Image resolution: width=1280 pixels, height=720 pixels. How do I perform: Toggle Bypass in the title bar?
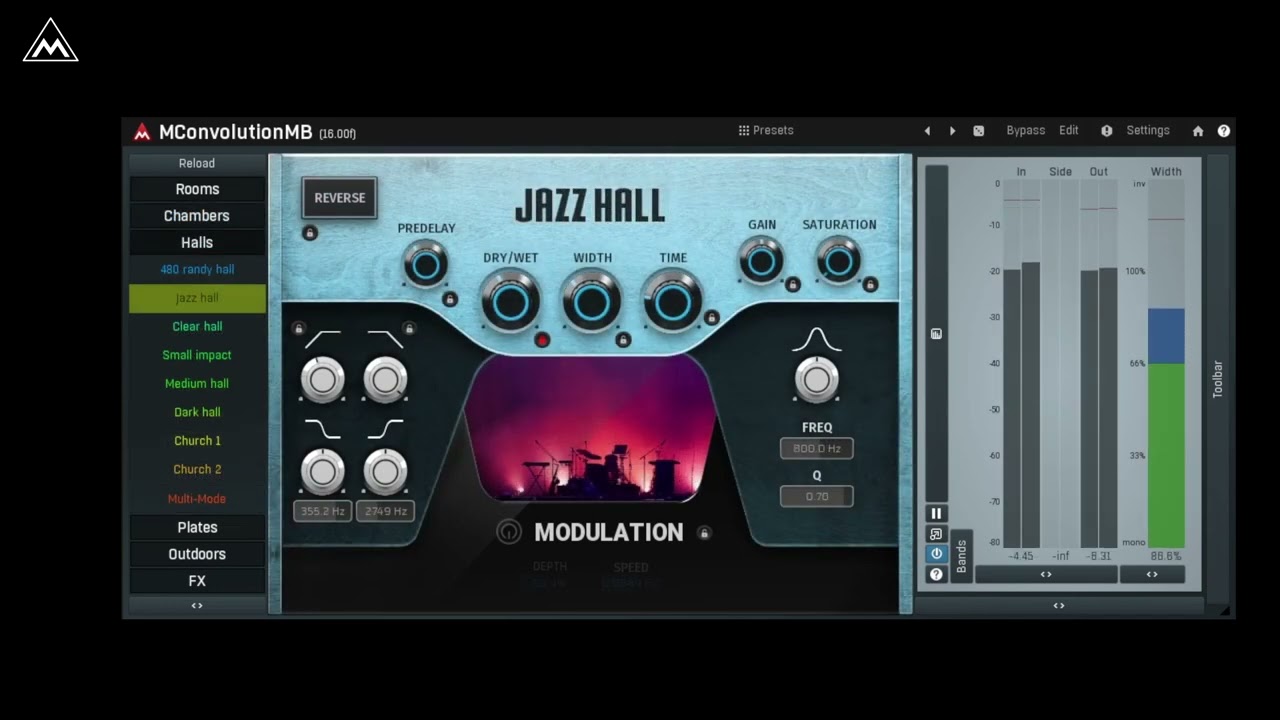point(1025,131)
